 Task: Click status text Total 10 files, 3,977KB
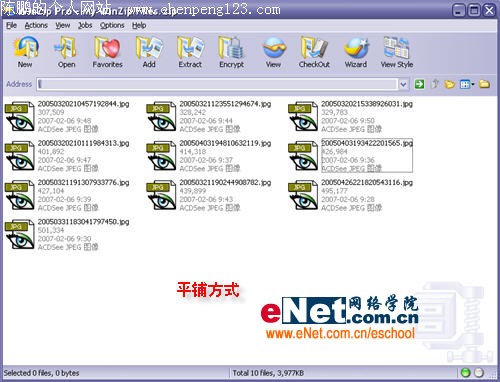[x=268, y=373]
